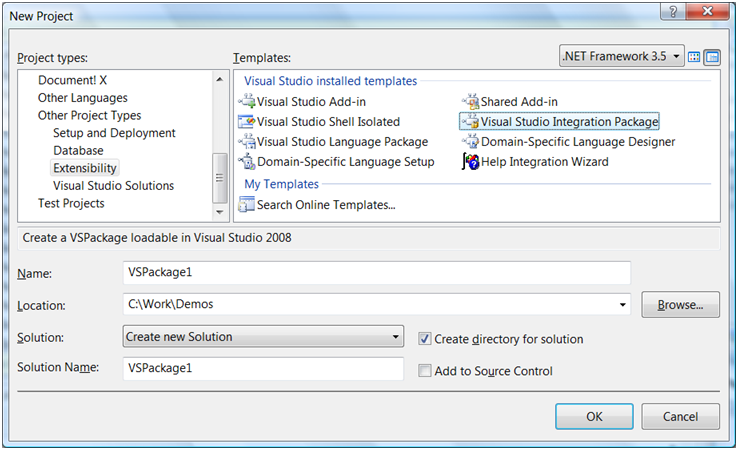738x450 pixels.
Task: Click the Visual Studio Shell Isolated icon
Action: pyautogui.click(x=247, y=121)
